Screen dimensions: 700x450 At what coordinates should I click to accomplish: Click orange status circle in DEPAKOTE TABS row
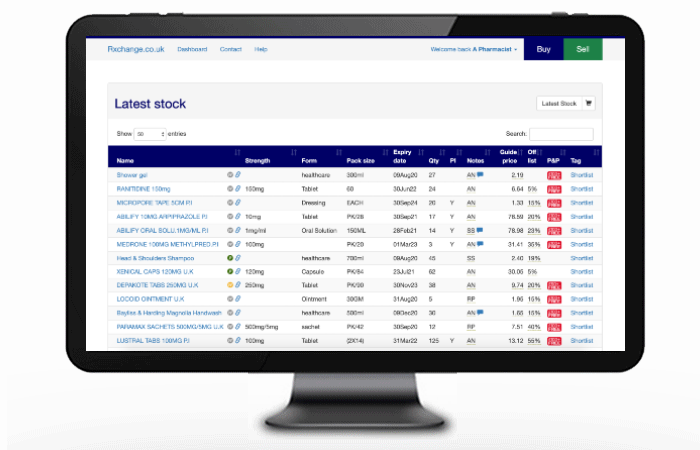point(230,285)
